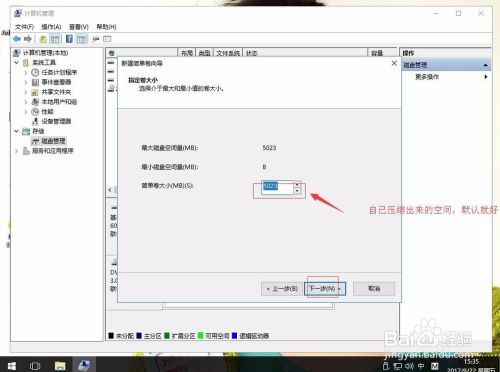Screen dimensions: 500x372
Task: Select the 计算机管理(本地) root node
Action: tap(45, 53)
